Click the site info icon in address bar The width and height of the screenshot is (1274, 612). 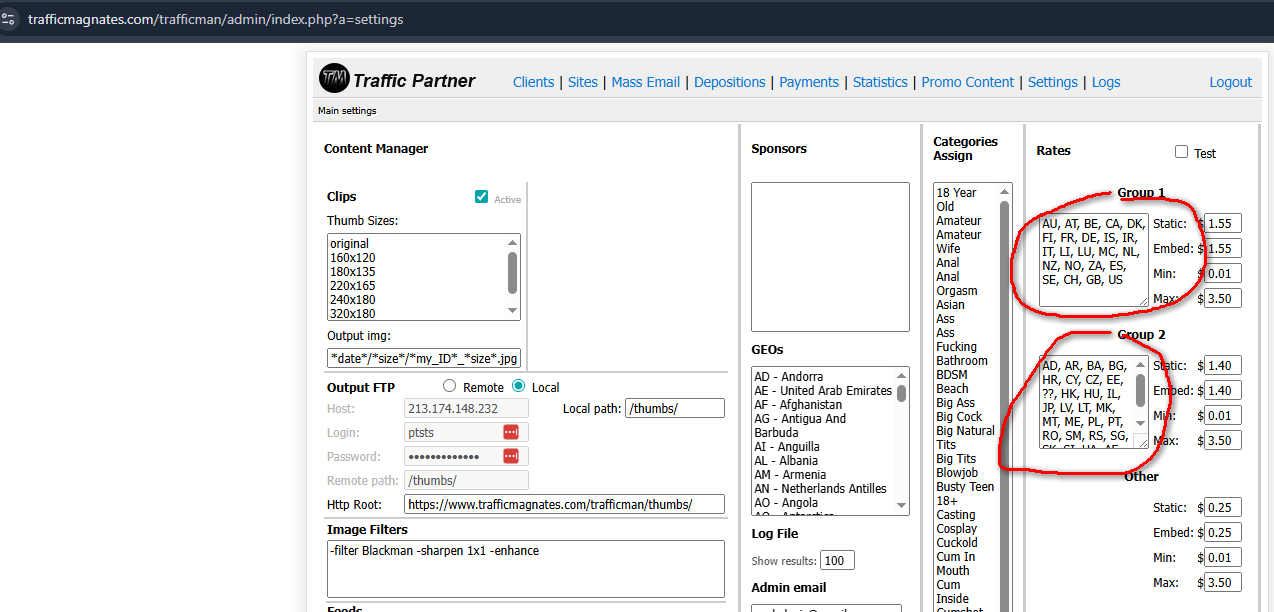click(x=8, y=19)
